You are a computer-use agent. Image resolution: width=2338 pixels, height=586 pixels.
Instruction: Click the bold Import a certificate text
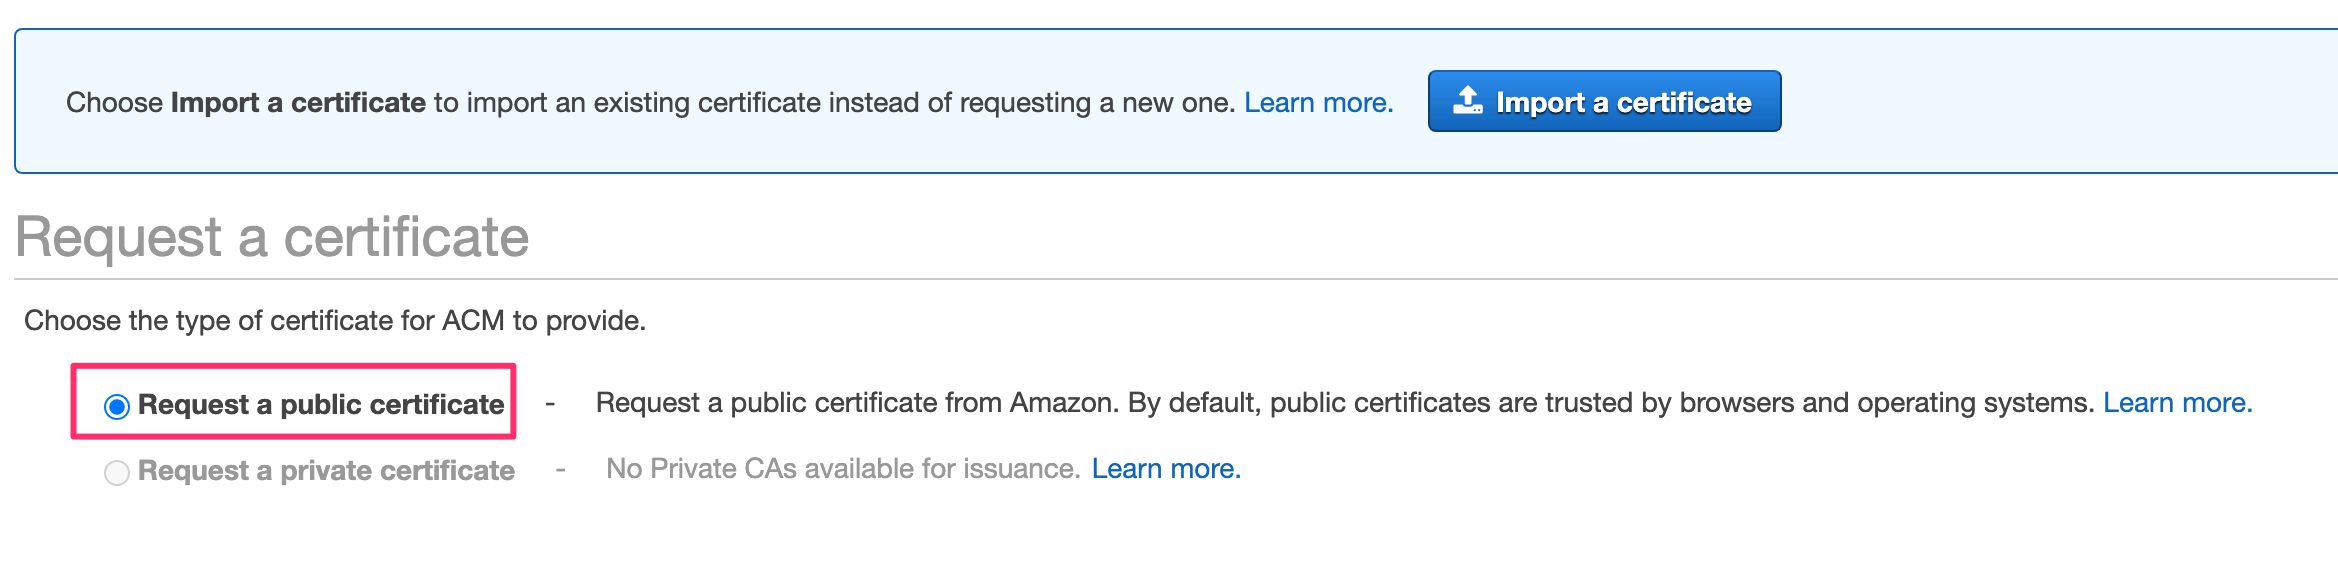298,103
